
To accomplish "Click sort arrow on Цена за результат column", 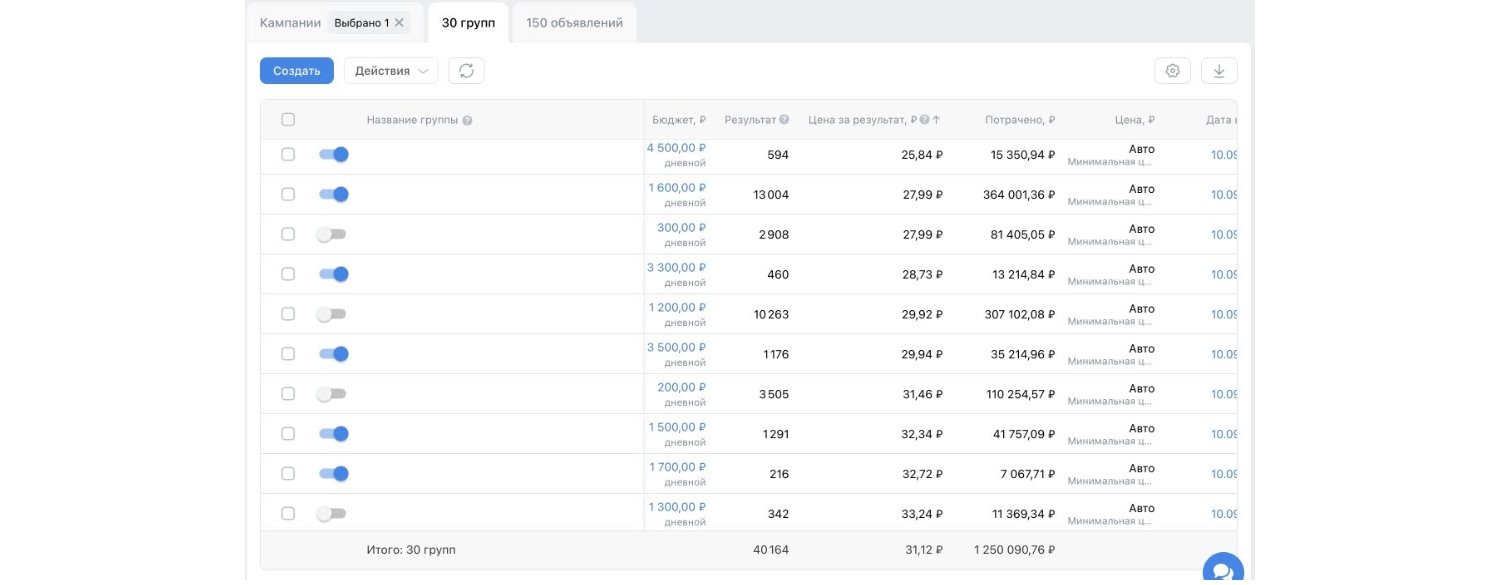I will 937,120.
